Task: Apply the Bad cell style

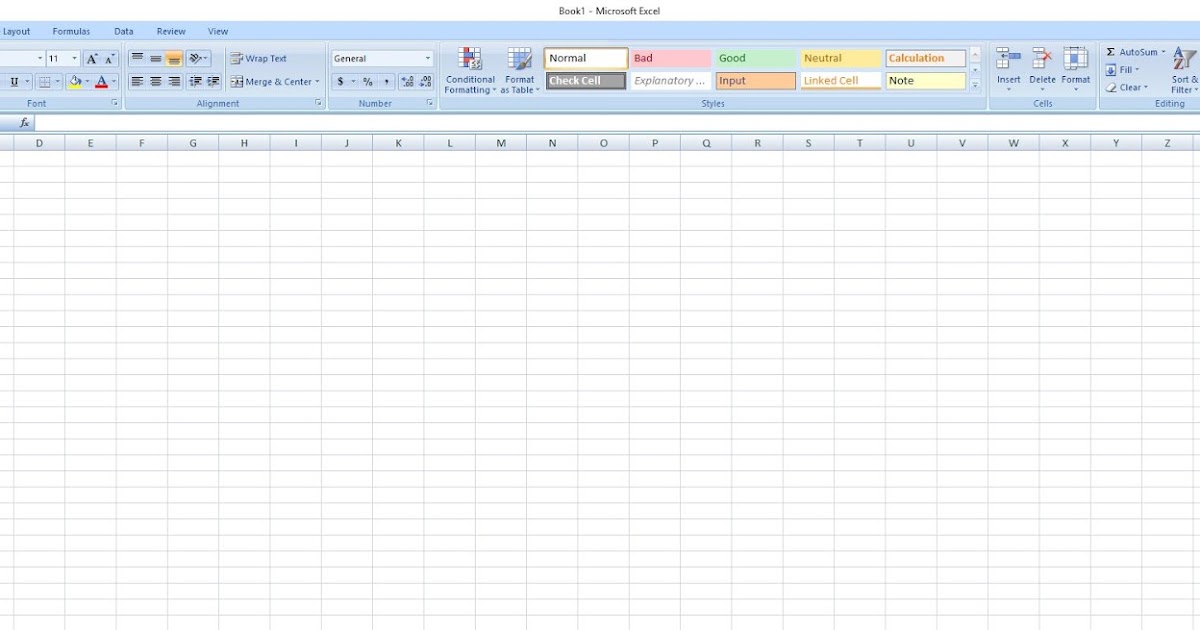Action: (668, 57)
